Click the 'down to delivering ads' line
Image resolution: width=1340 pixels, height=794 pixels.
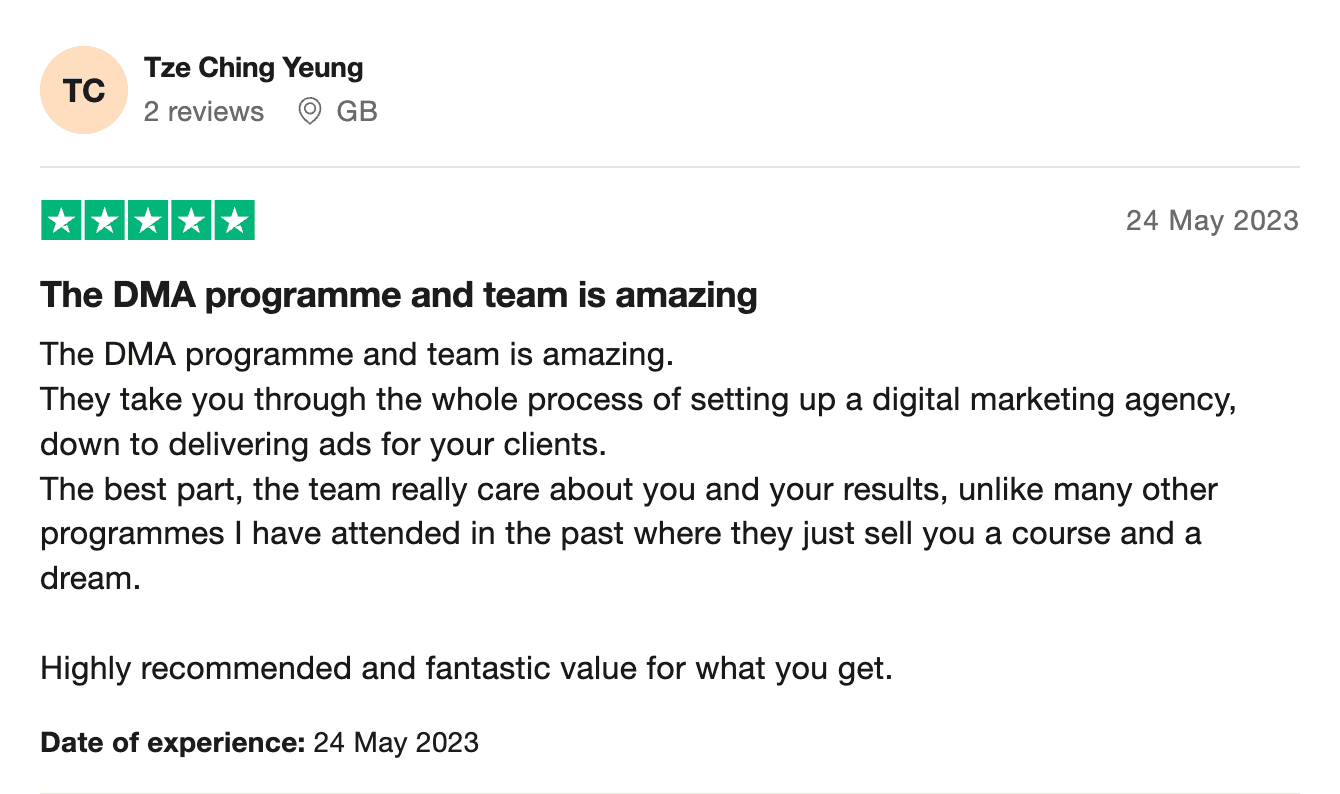[323, 443]
